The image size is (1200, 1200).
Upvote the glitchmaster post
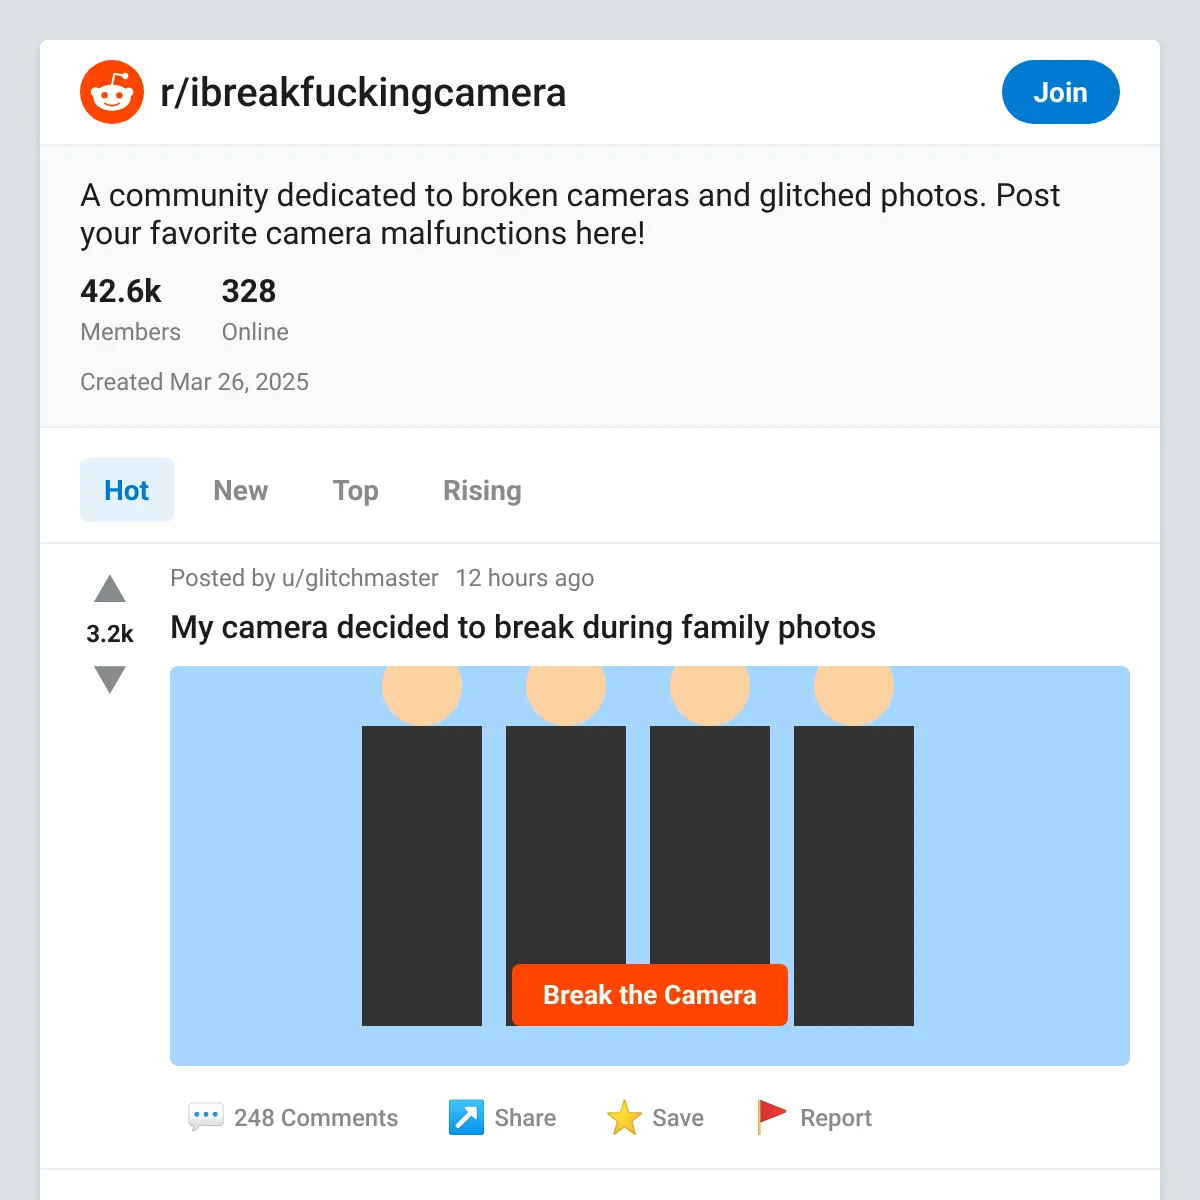coord(110,589)
